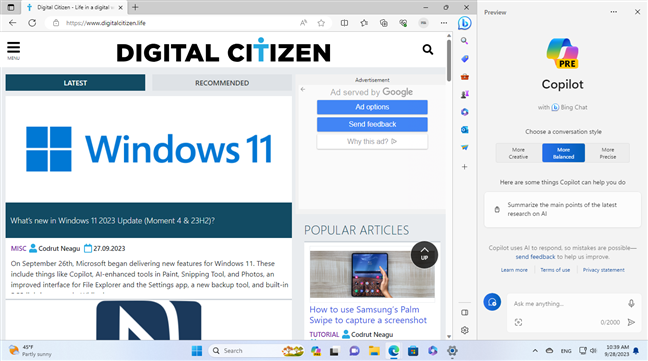Image resolution: width=648 pixels, height=361 pixels.
Task: Open File Explorer from taskbar
Action: tap(374, 351)
